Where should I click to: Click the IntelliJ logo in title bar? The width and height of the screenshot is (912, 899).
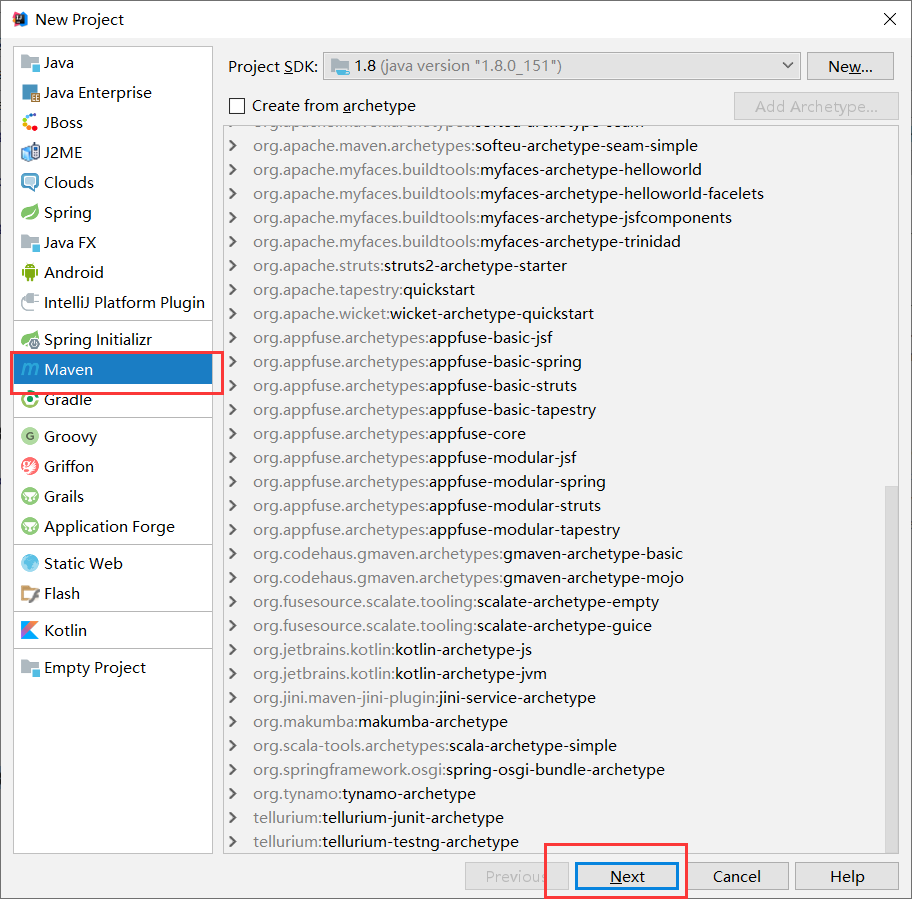pyautogui.click(x=20, y=19)
